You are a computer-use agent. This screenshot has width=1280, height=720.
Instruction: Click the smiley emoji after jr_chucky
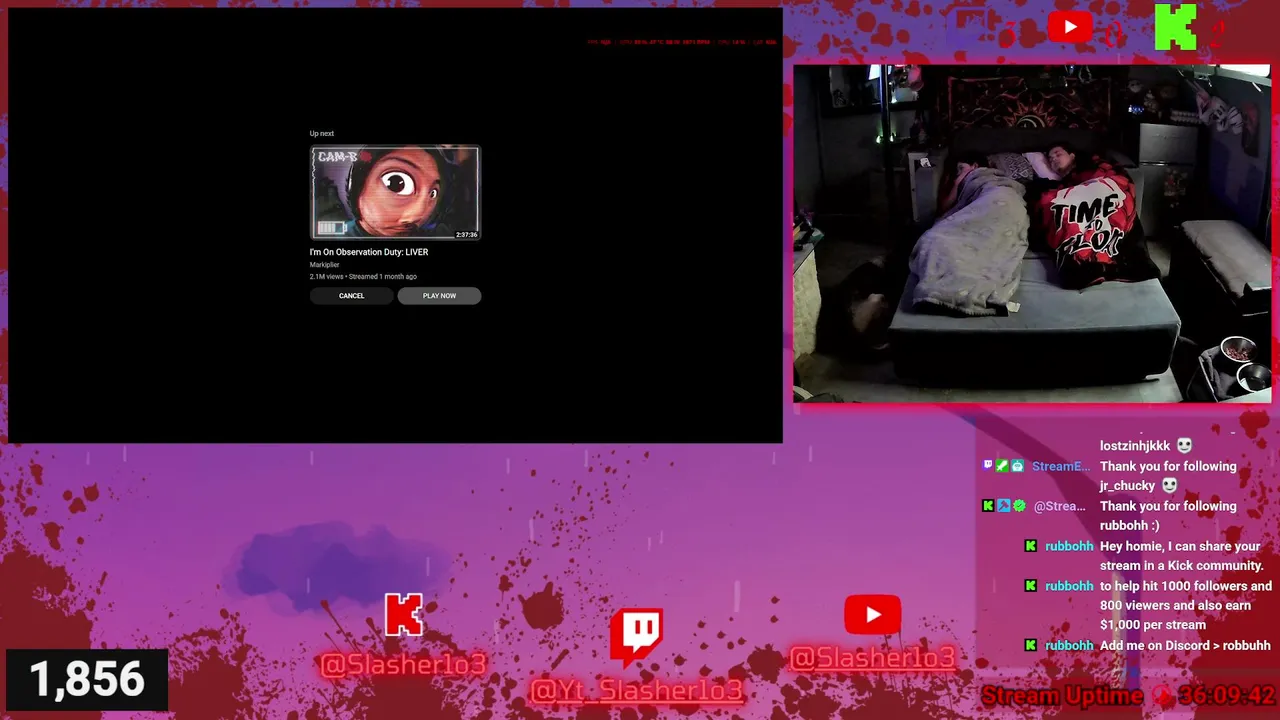tap(1169, 486)
